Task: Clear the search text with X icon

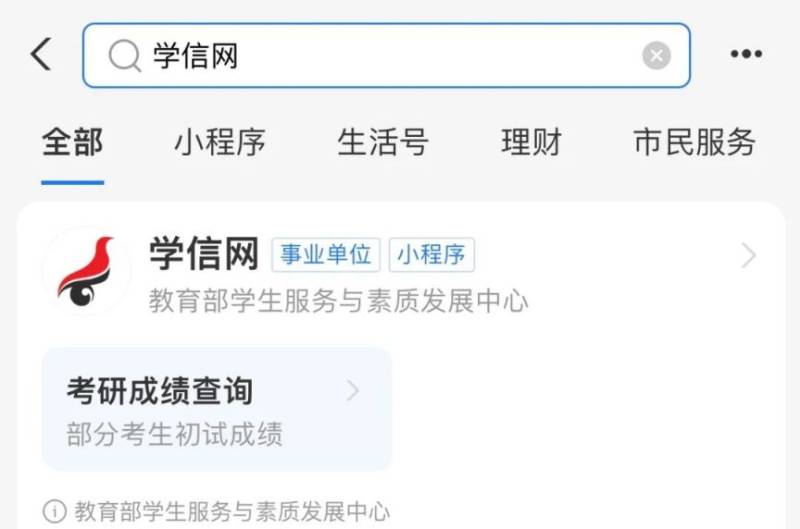Action: [x=656, y=55]
